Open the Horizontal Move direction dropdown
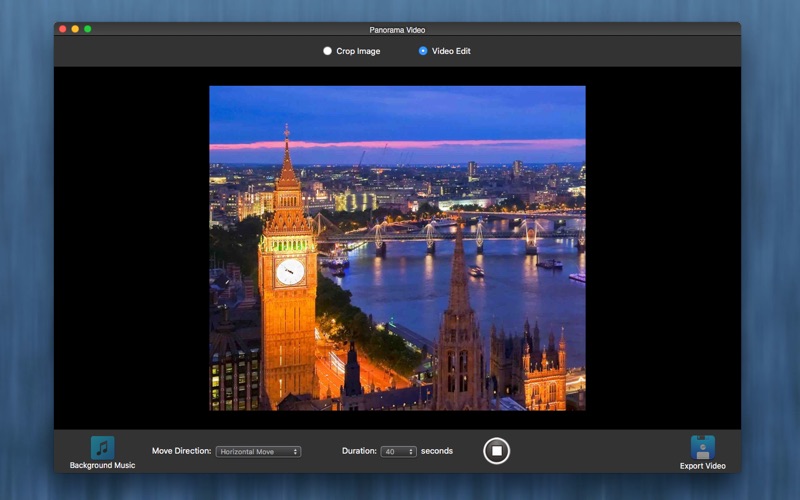Screen dimensions: 800x500 point(258,452)
